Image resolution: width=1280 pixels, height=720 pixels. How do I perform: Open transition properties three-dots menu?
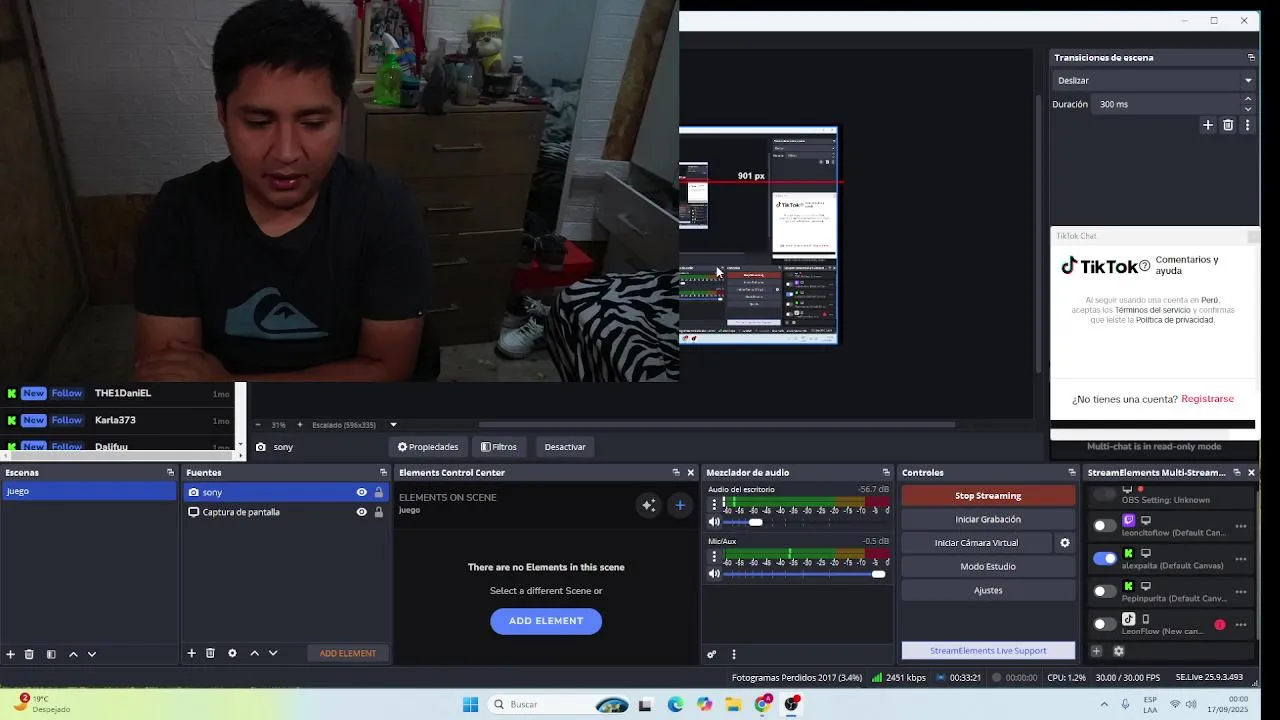[x=1247, y=125]
